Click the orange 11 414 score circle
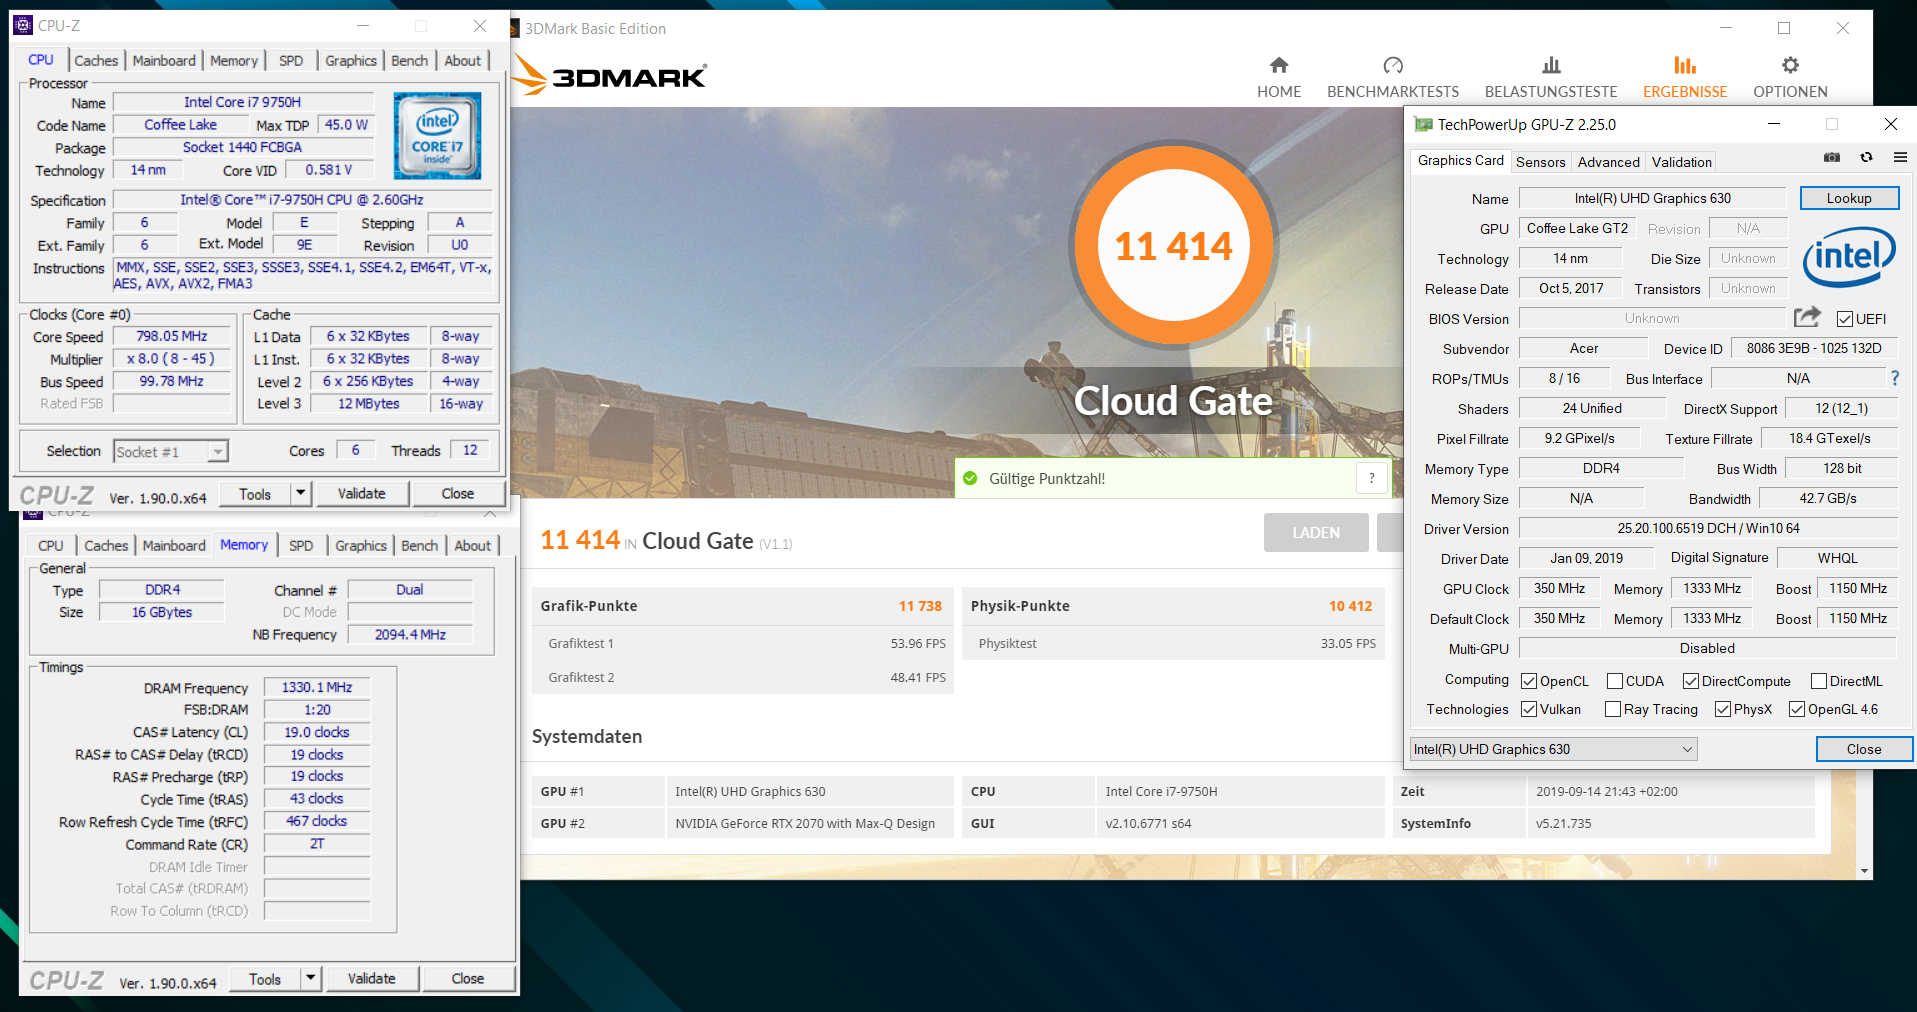 [x=1173, y=245]
